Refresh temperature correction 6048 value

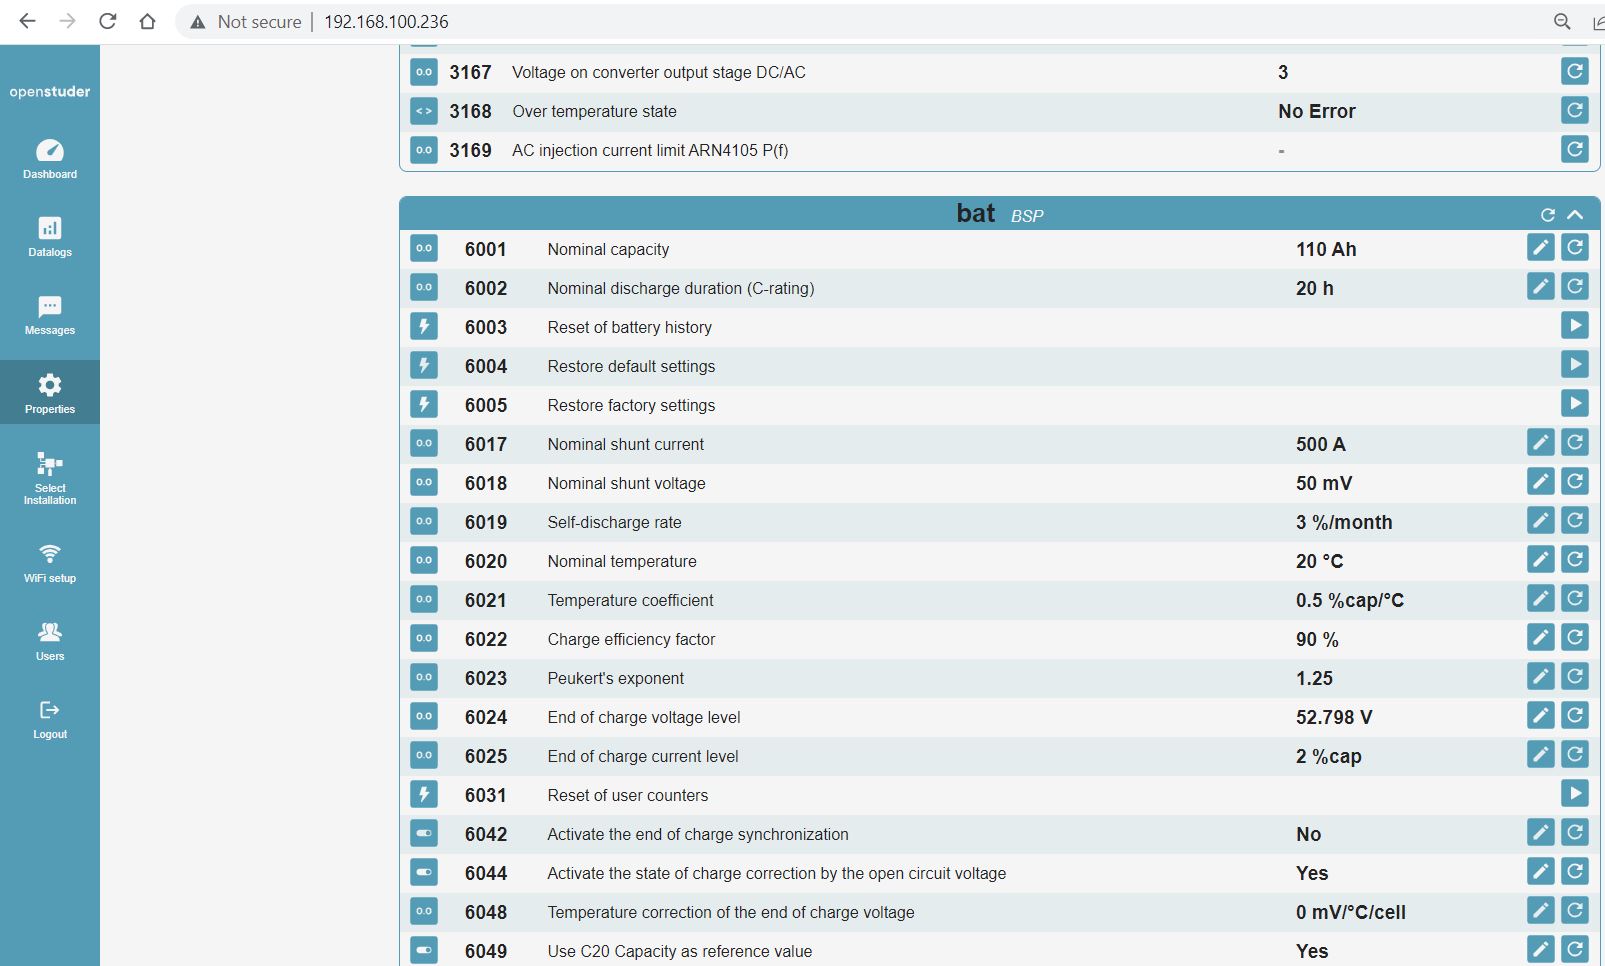pyautogui.click(x=1575, y=911)
